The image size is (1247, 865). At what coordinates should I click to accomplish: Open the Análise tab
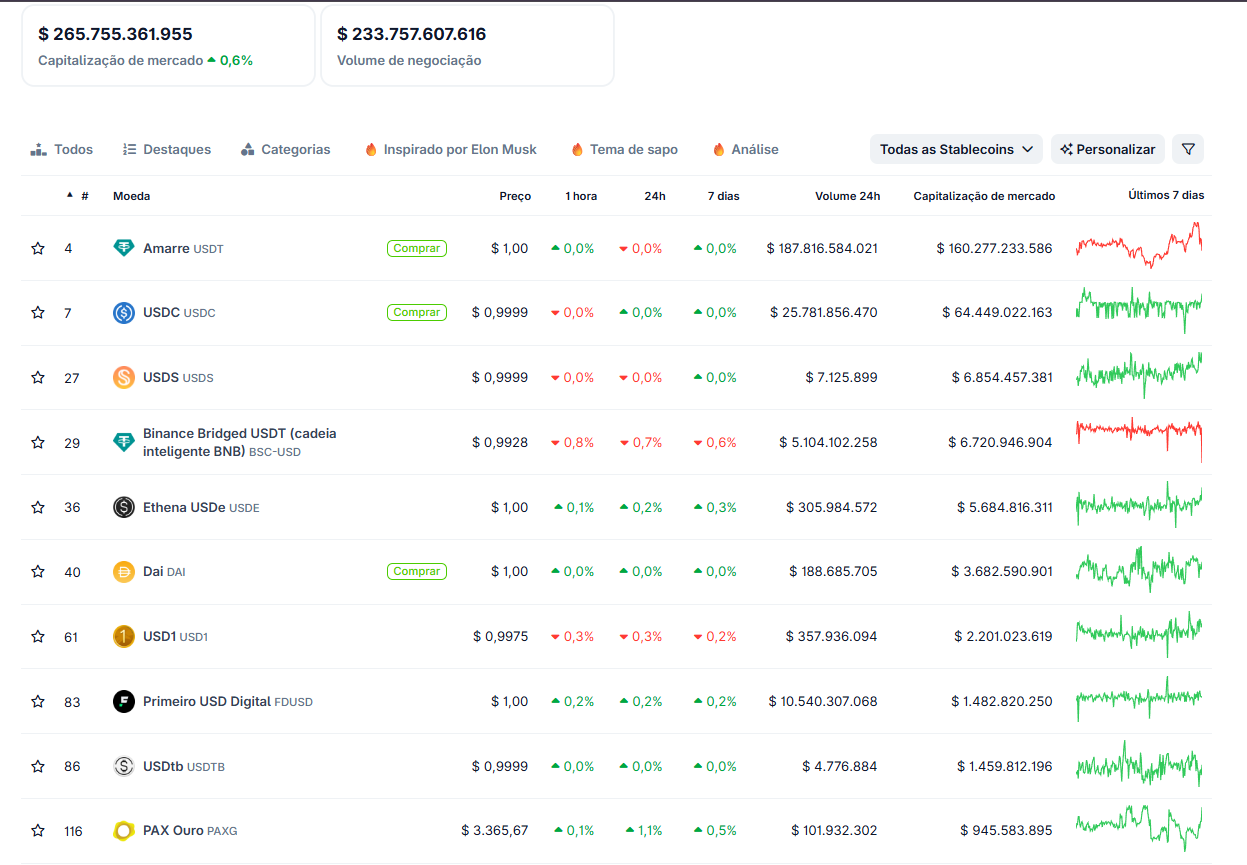[x=745, y=149]
